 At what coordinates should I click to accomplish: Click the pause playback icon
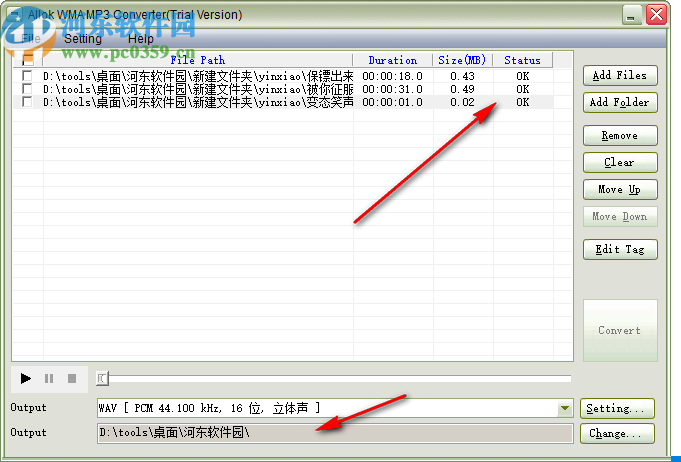(x=49, y=379)
